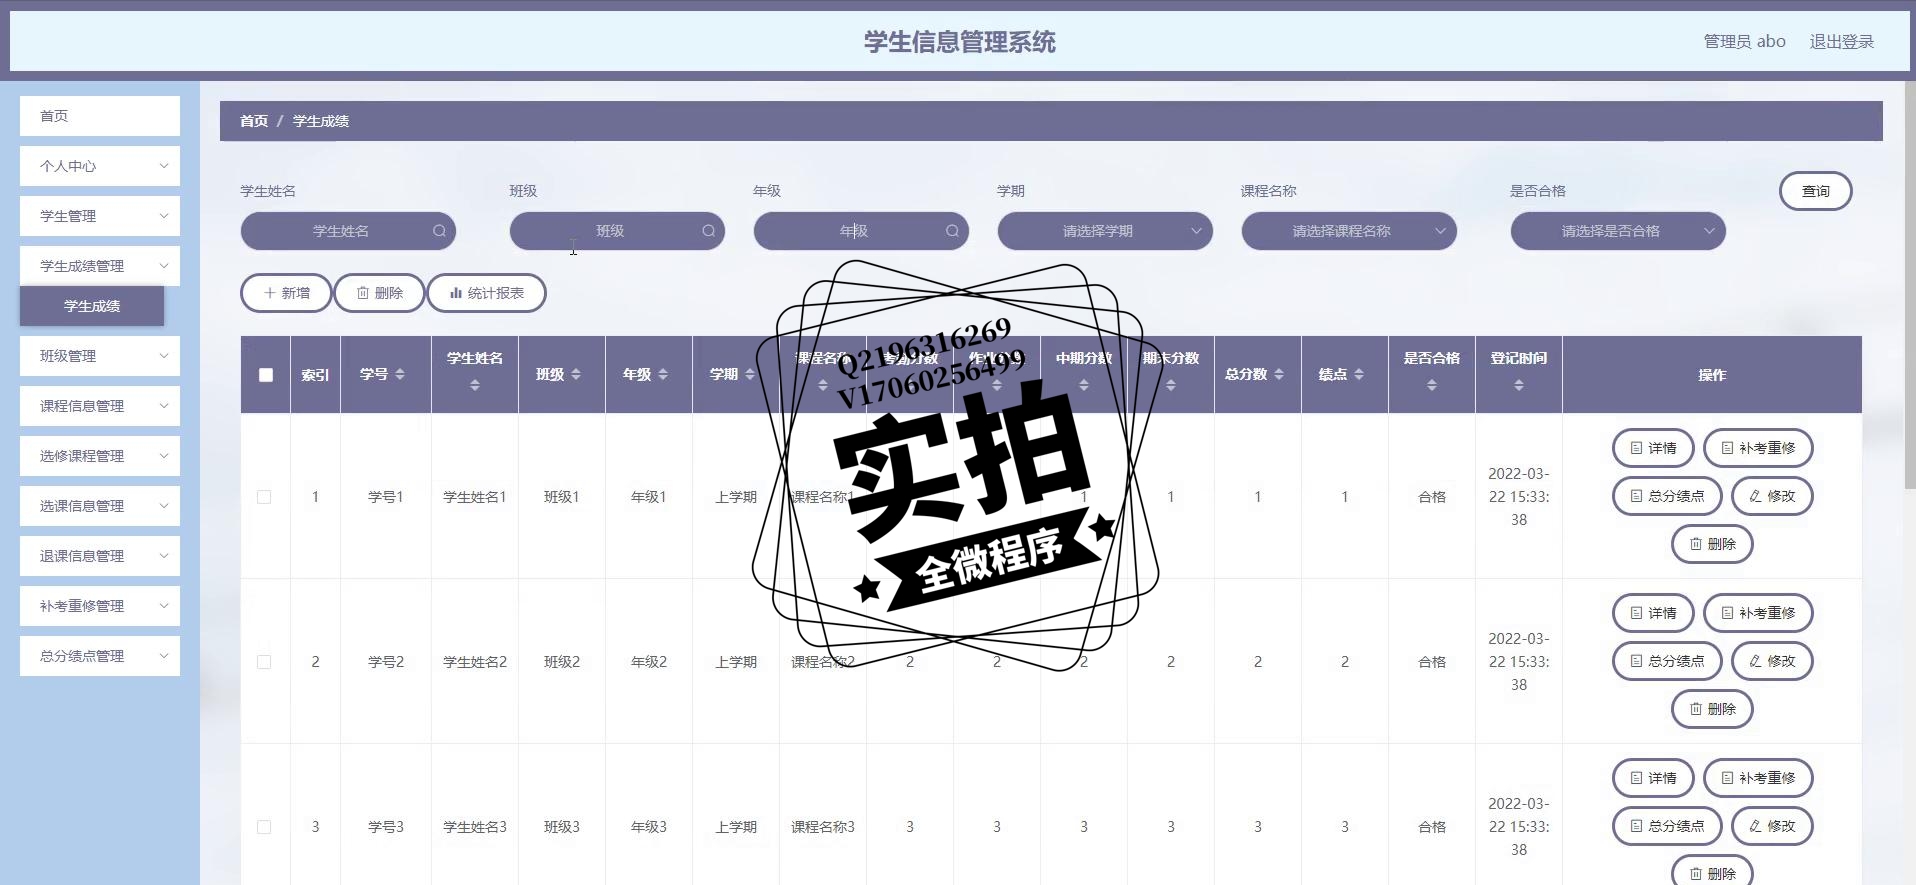Sort table by 学号 column arrows
Viewport: 1916px width, 885px height.
(x=400, y=374)
